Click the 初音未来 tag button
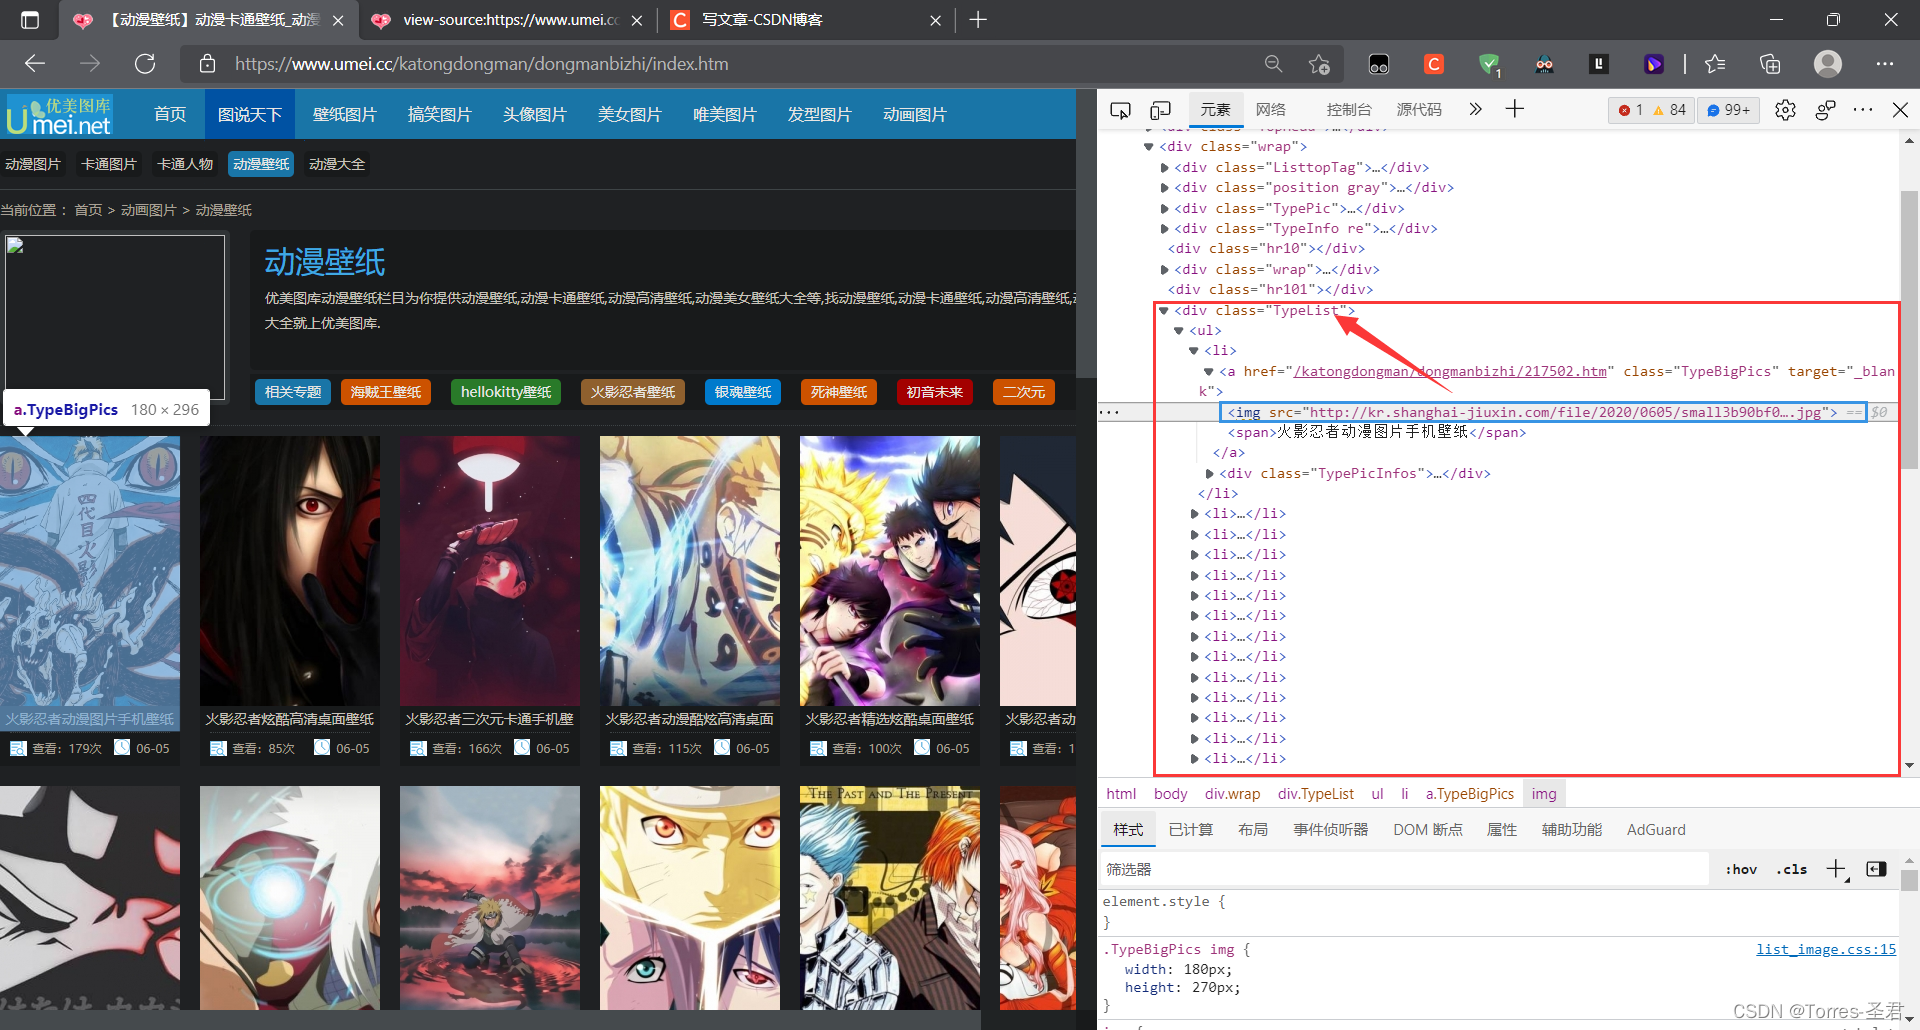 (x=934, y=392)
